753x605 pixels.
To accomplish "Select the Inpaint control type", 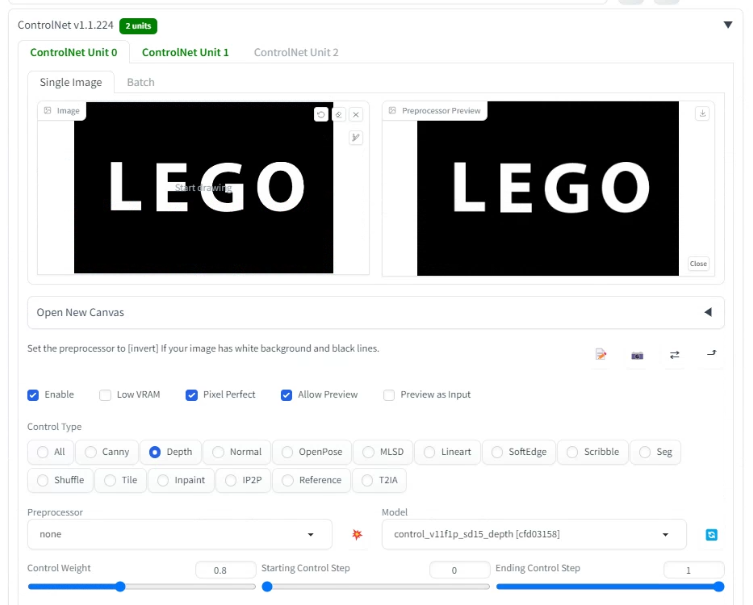I will (181, 480).
